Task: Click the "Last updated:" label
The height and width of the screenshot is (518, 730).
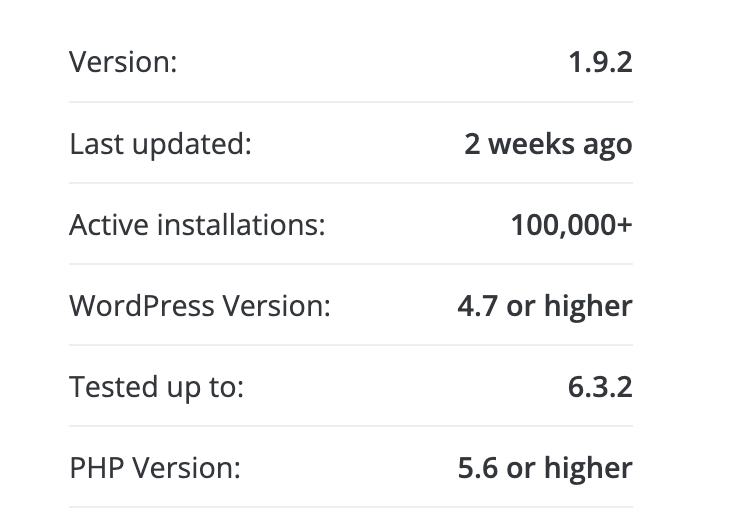Action: (x=160, y=144)
